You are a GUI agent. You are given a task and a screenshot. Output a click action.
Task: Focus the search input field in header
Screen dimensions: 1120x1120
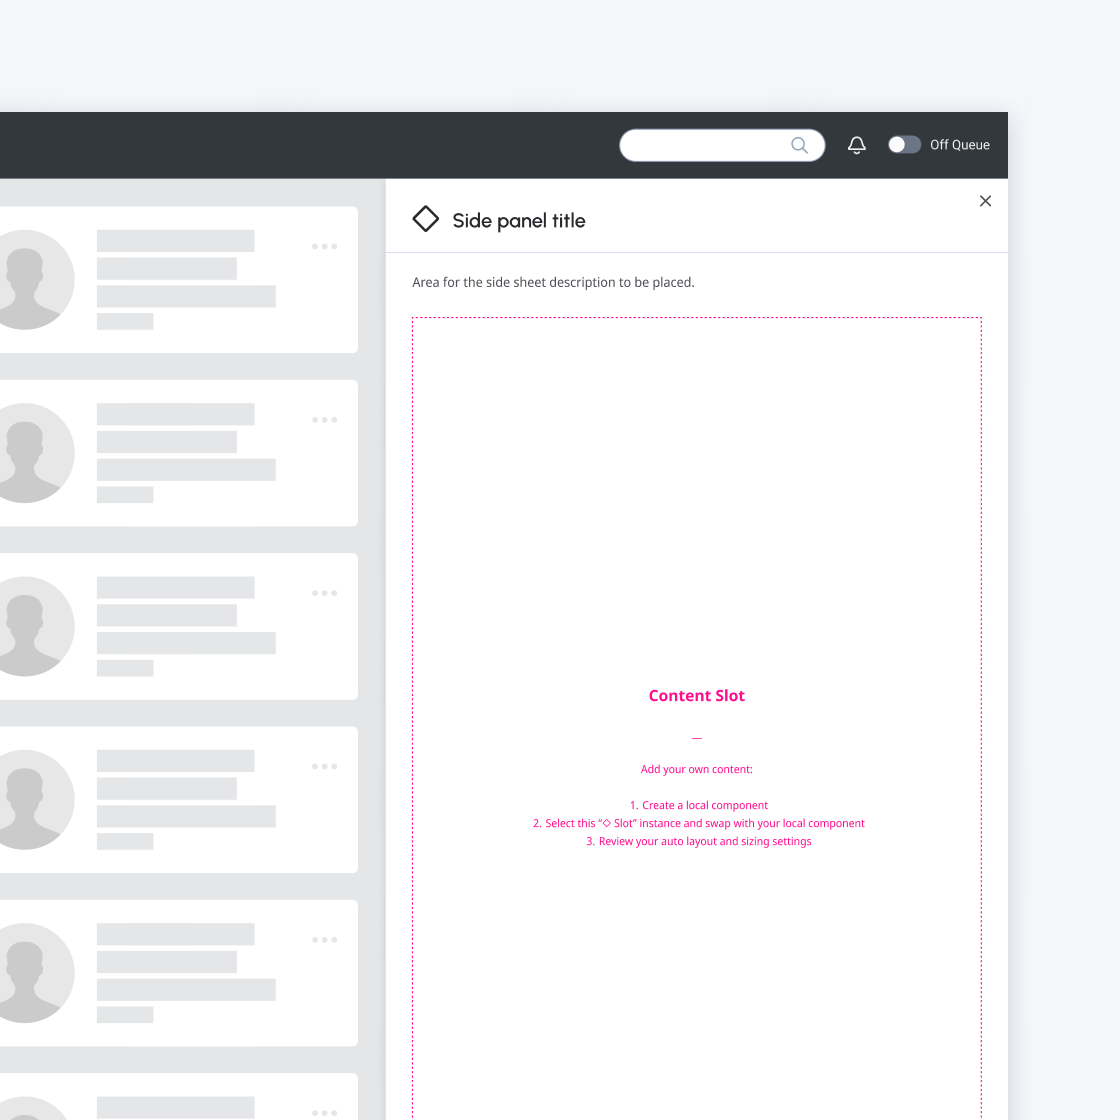click(705, 145)
